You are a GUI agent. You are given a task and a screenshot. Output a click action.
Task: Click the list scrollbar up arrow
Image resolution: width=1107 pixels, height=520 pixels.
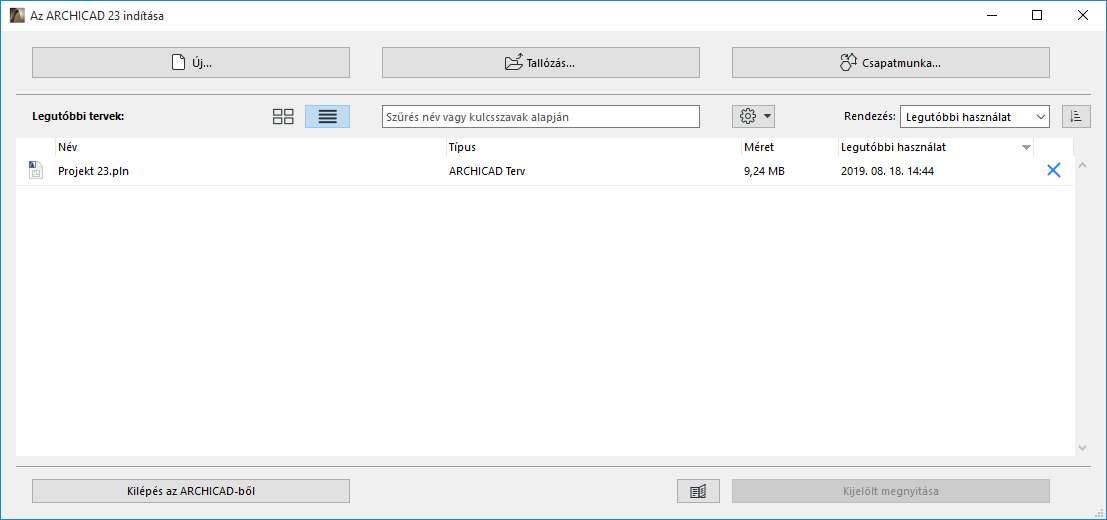point(1083,166)
